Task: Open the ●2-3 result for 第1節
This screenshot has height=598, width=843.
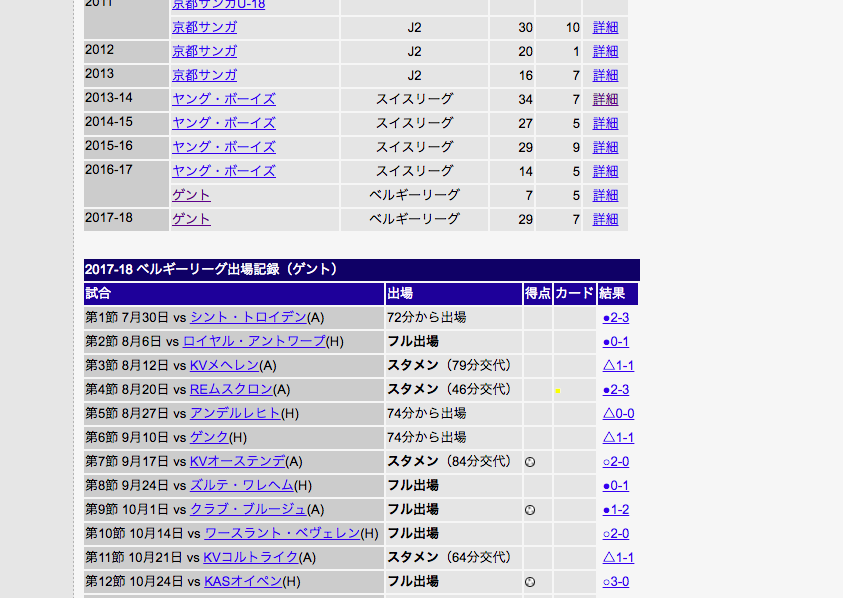Action: (x=616, y=318)
